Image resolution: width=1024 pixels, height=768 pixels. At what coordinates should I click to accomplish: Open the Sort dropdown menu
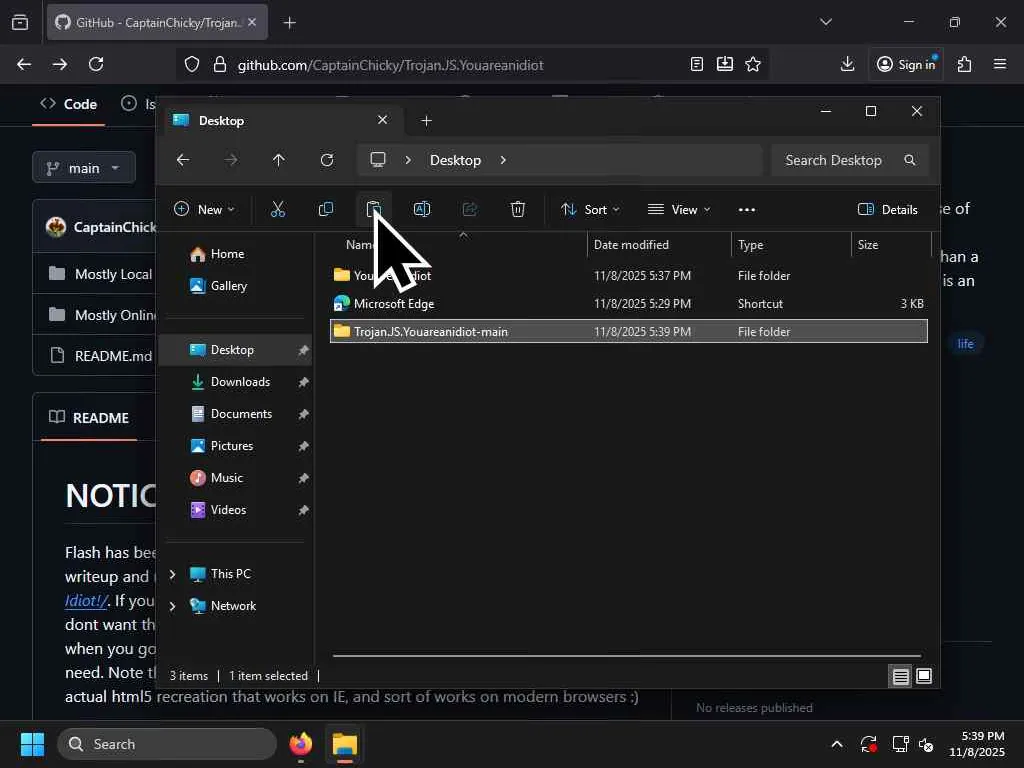pyautogui.click(x=590, y=210)
